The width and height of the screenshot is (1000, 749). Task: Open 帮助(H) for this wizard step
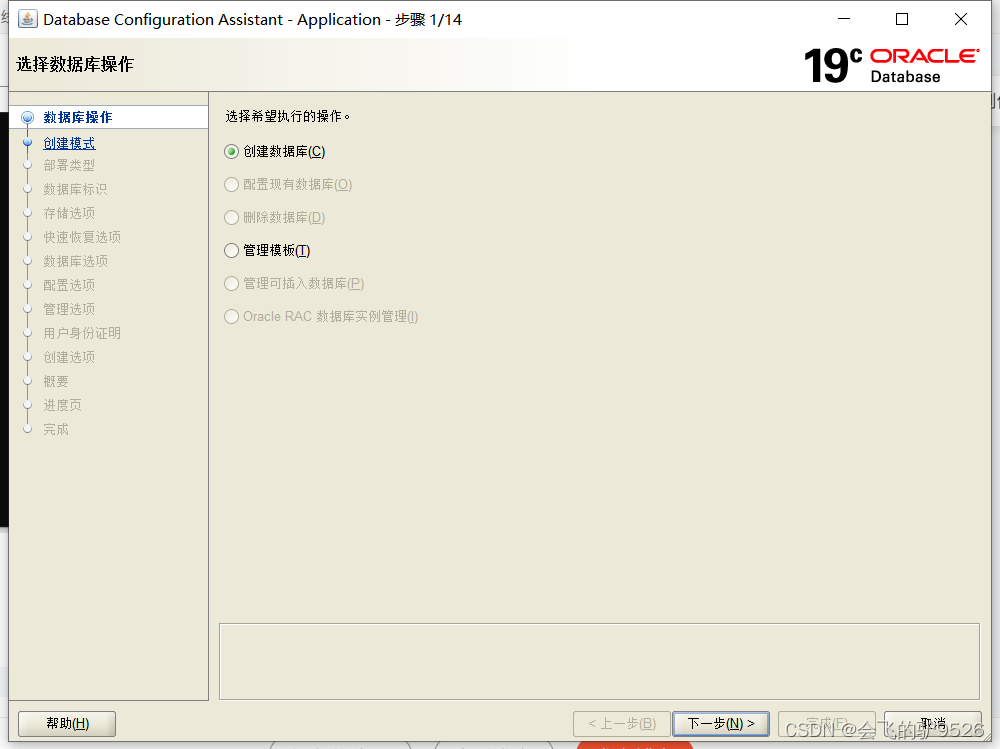click(x=66, y=723)
